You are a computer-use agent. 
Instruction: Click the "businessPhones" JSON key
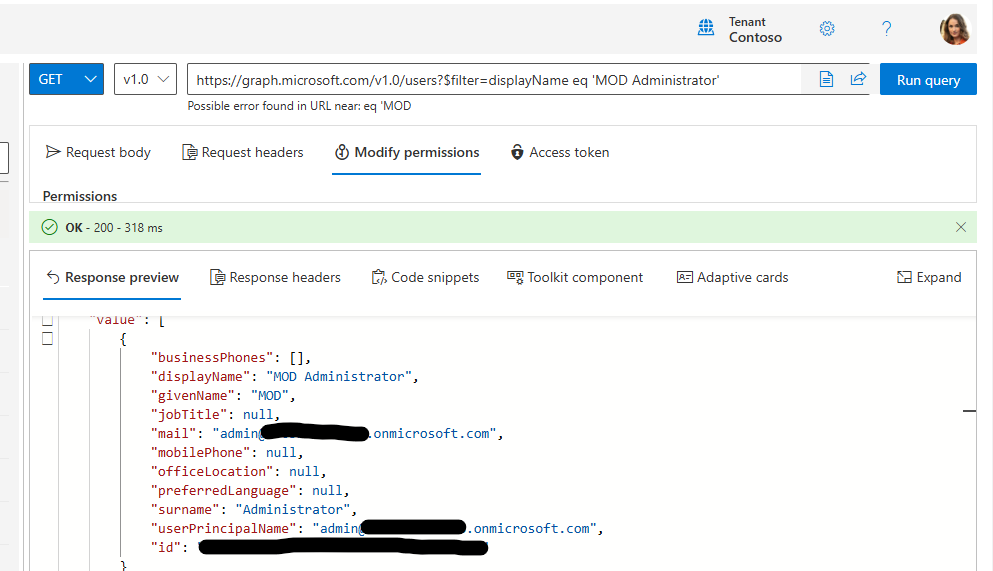212,358
